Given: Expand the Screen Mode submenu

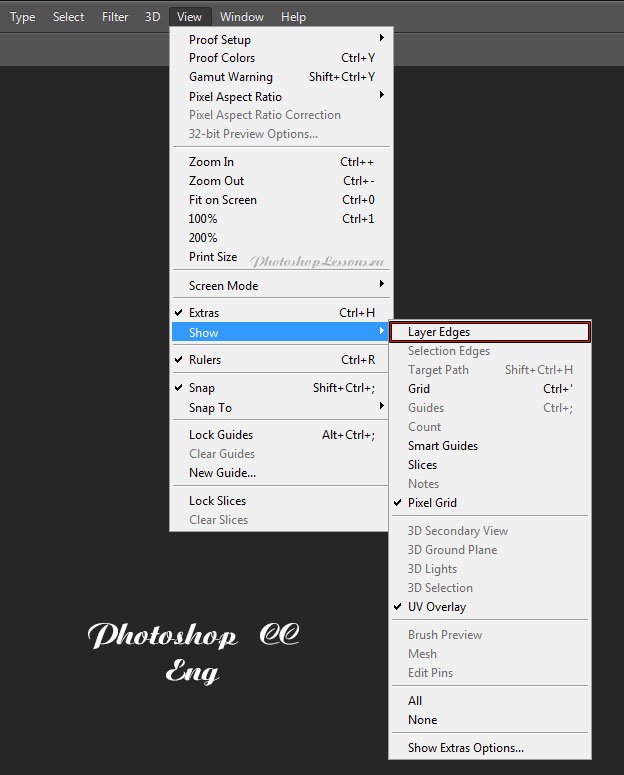Looking at the screenshot, I should 281,285.
